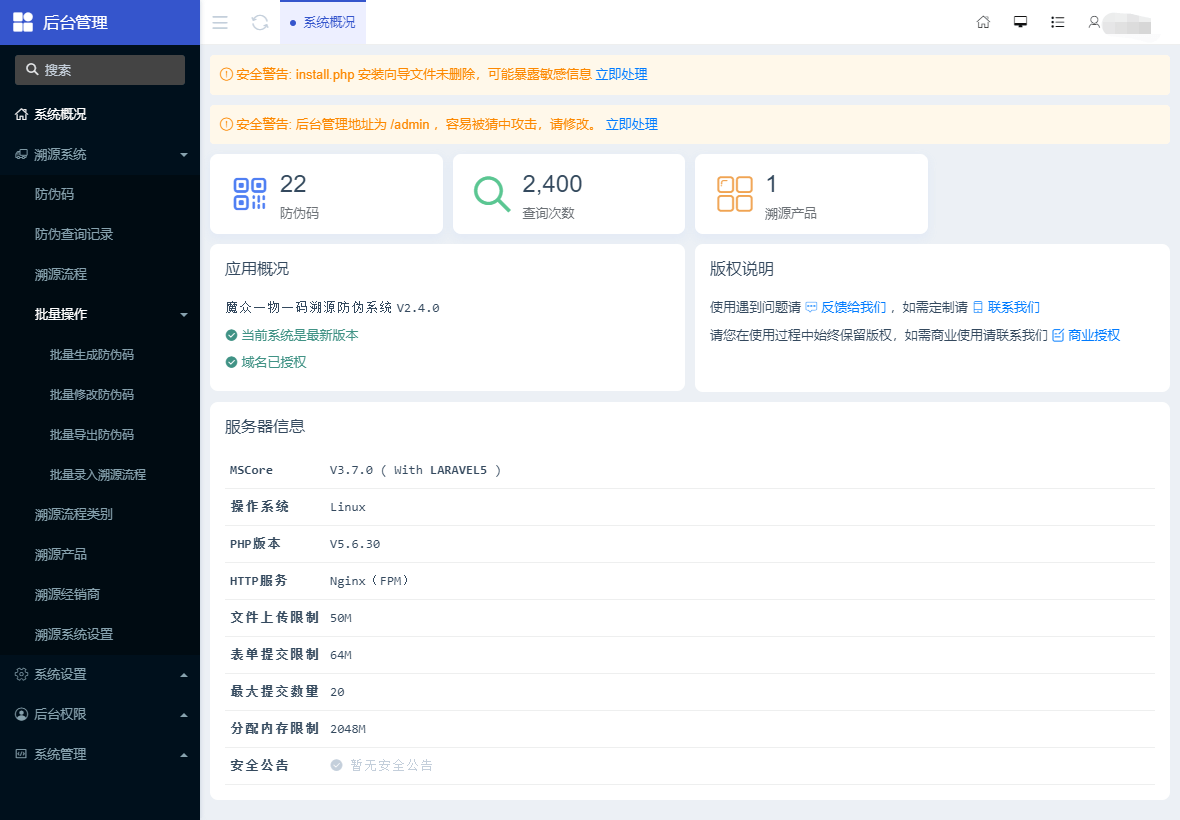Expand the 系统设置 menu arrow
The height and width of the screenshot is (820, 1180).
pyautogui.click(x=184, y=675)
